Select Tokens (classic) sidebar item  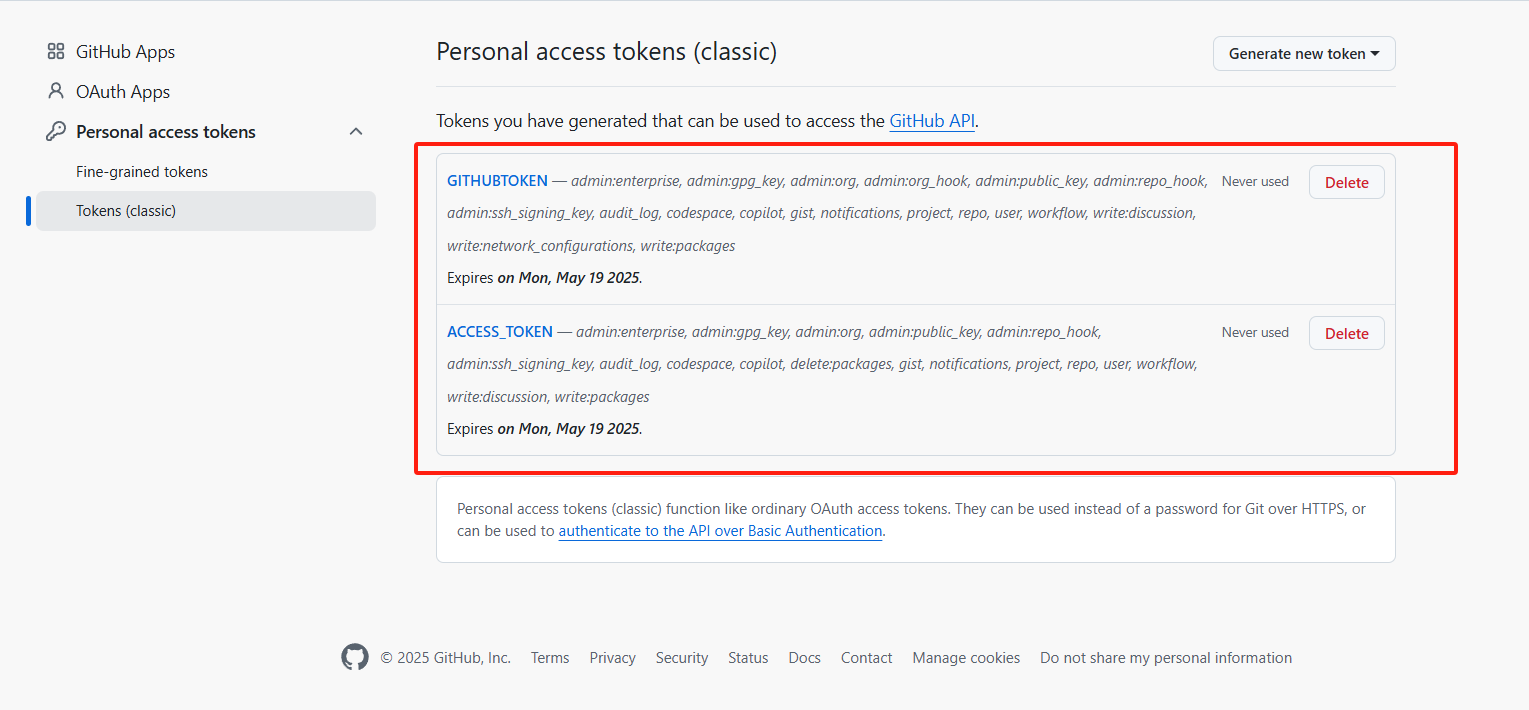coord(126,211)
